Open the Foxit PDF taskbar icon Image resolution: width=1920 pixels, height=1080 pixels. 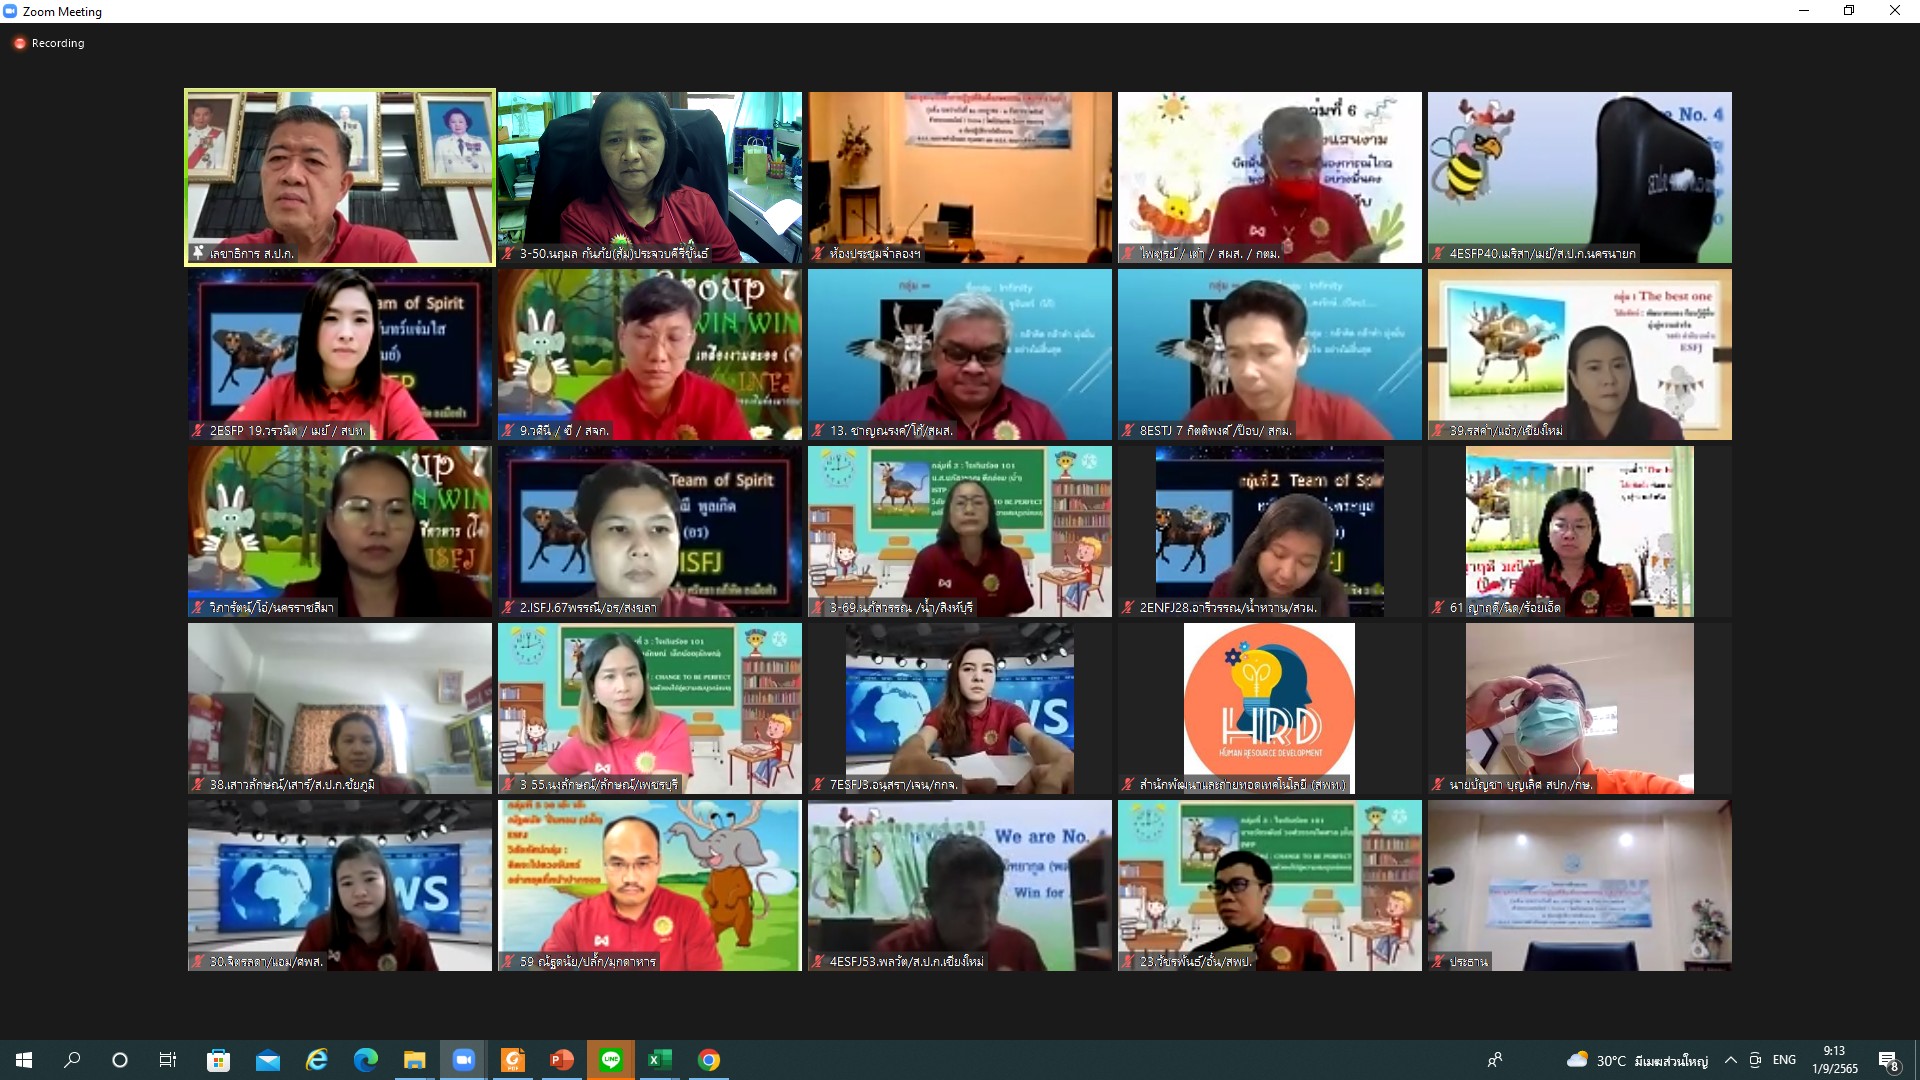(x=513, y=1060)
